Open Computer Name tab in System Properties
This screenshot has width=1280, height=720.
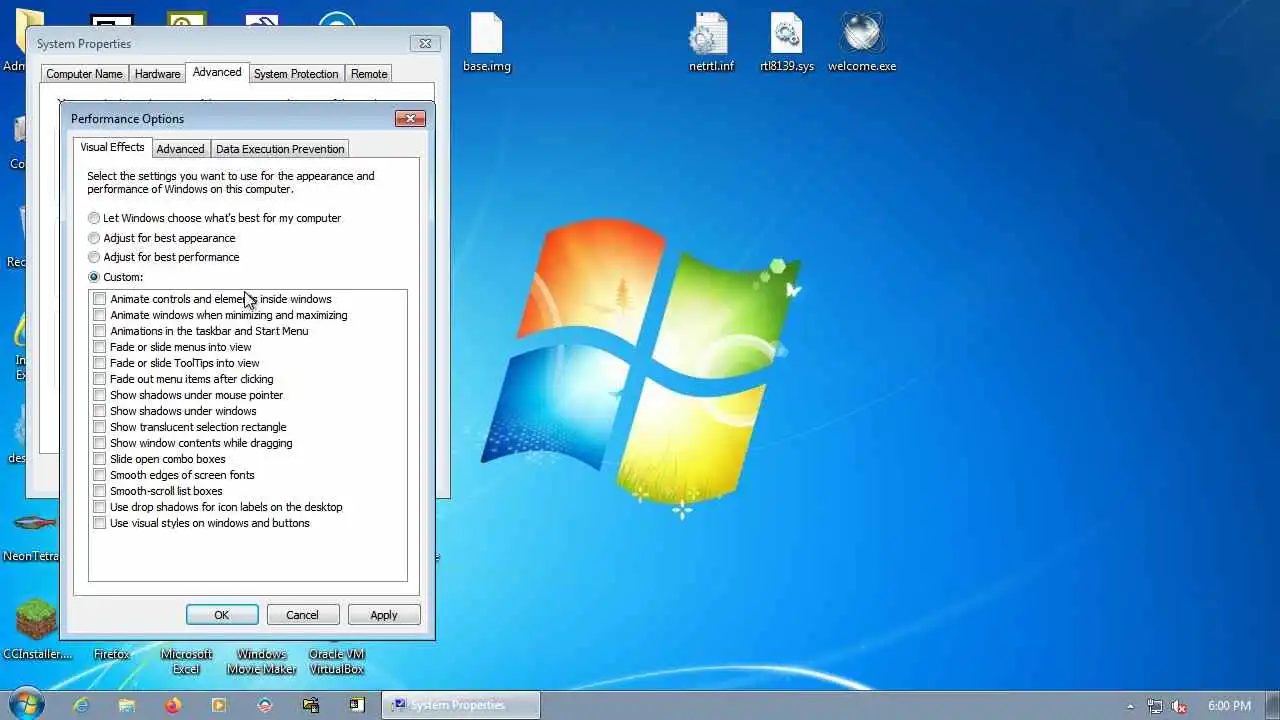[84, 74]
